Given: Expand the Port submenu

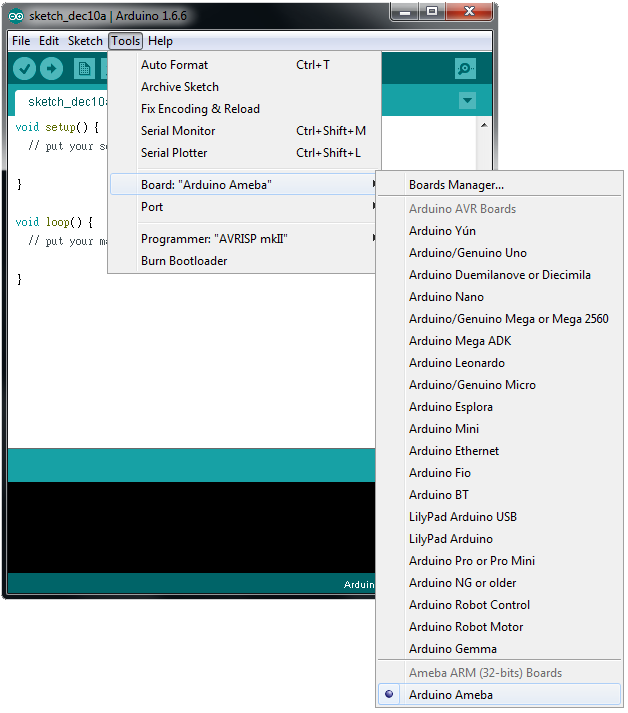Looking at the screenshot, I should coord(243,207).
